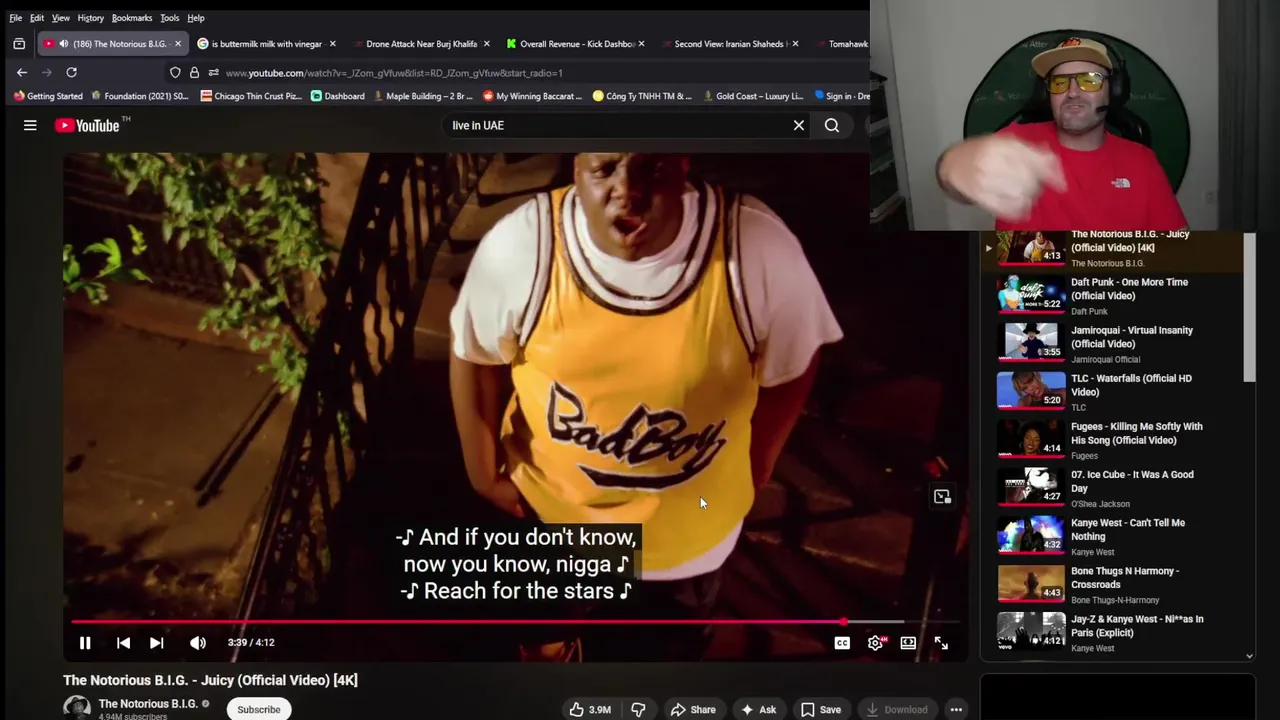Subscribe to The Notorious B.I.G. channel
Screen dimensions: 1280x720
pos(259,709)
